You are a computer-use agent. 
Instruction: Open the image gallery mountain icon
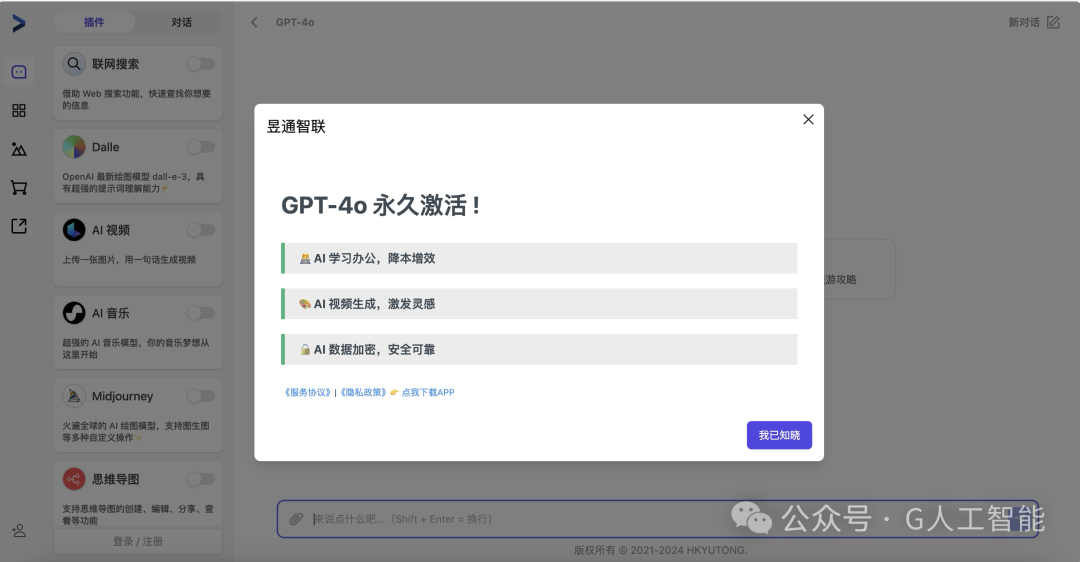point(19,149)
